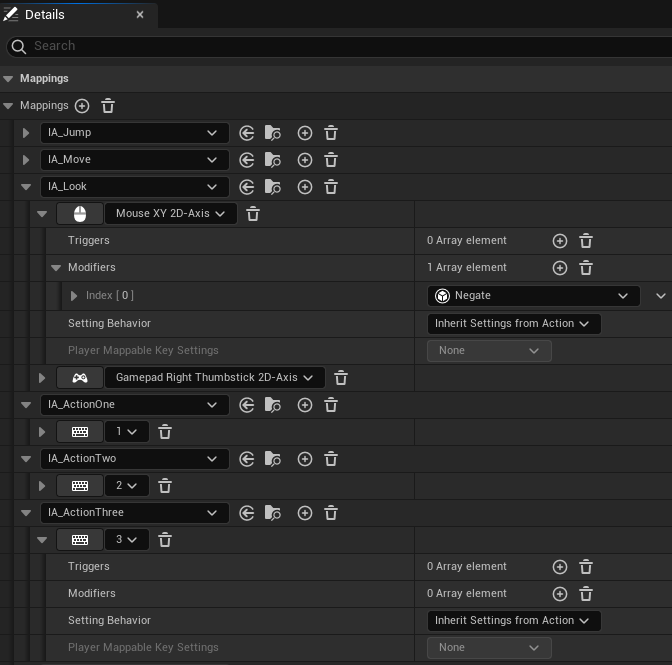Add a key binding to IA_Look
672x665 pixels.
click(x=305, y=187)
